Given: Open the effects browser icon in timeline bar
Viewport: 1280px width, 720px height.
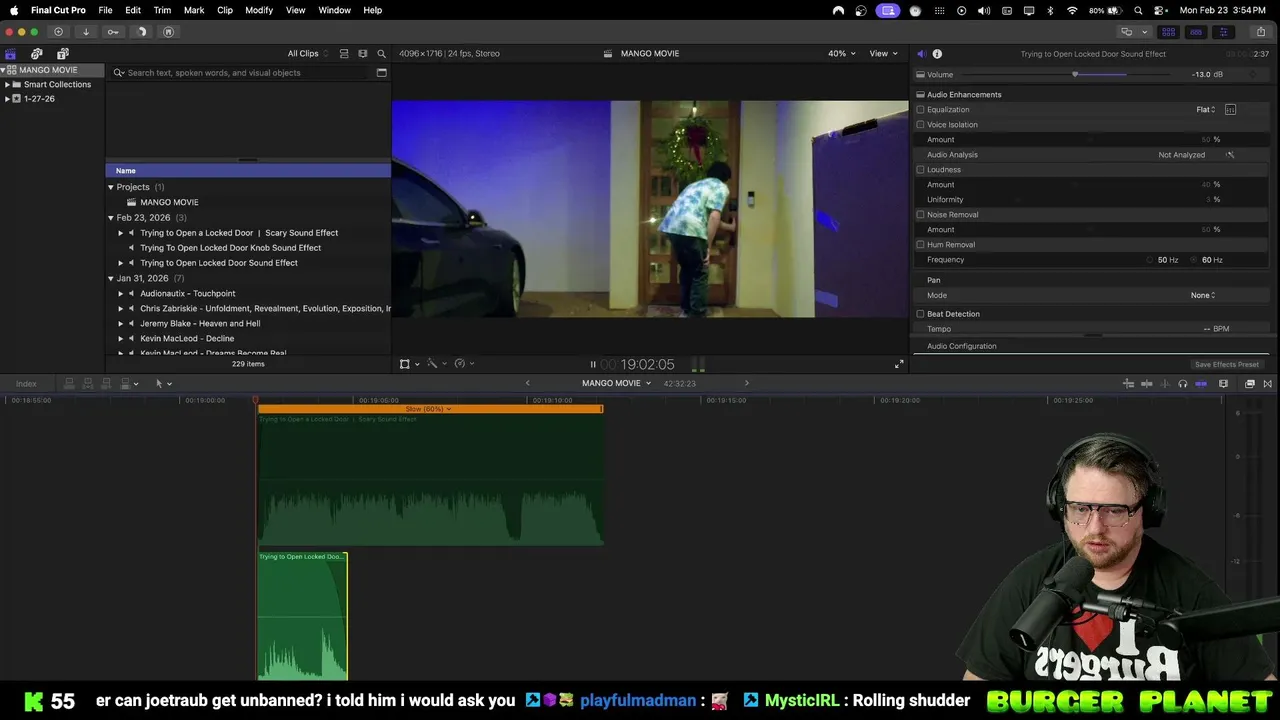Looking at the screenshot, I should pyautogui.click(x=1249, y=384).
